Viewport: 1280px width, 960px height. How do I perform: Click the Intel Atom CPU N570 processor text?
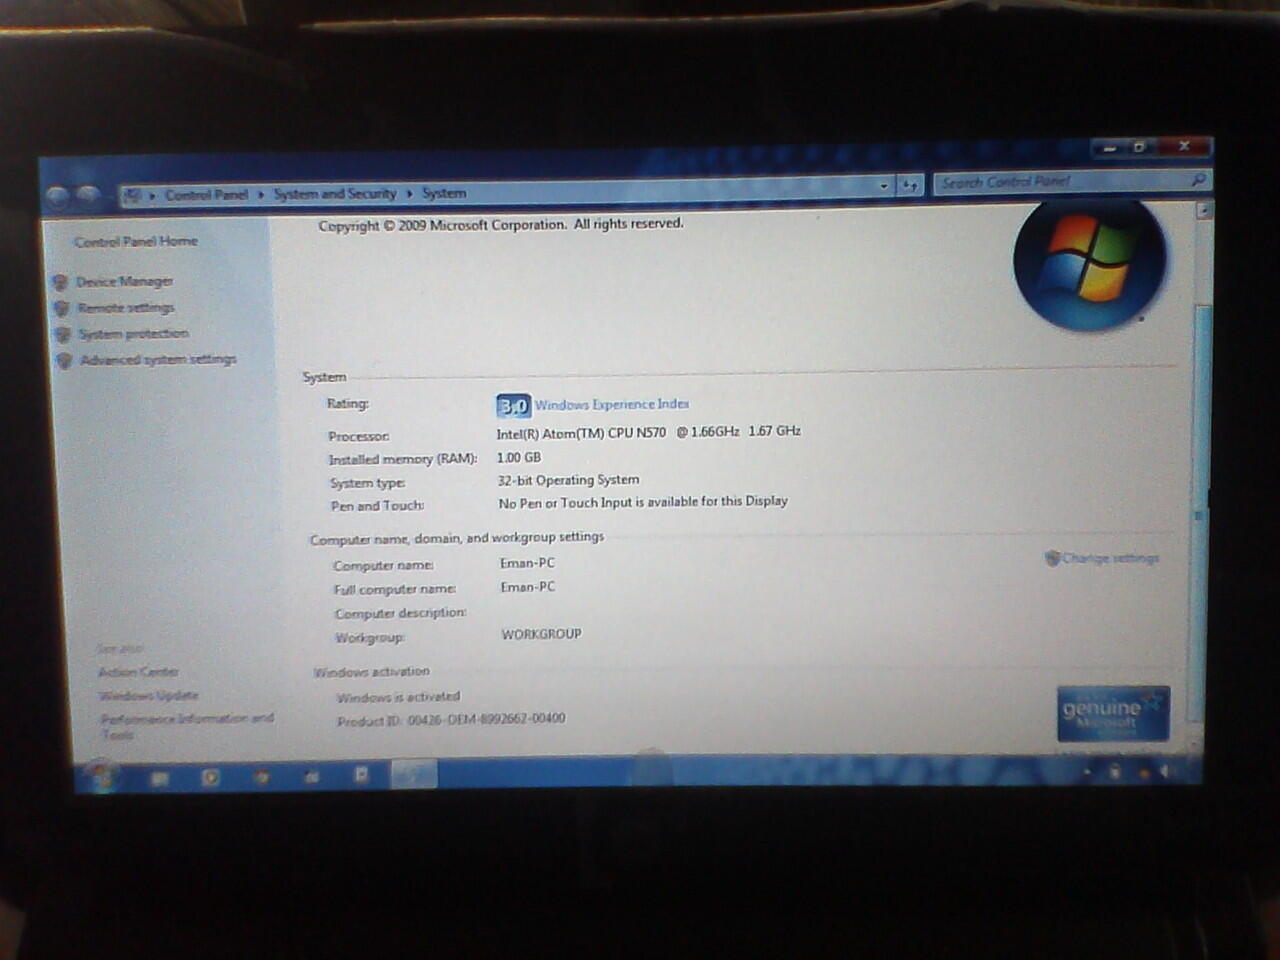648,432
